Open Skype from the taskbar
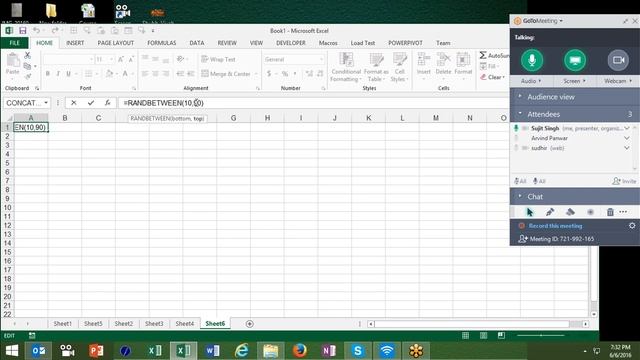Screen dimensions: 640x360 pos(358,351)
